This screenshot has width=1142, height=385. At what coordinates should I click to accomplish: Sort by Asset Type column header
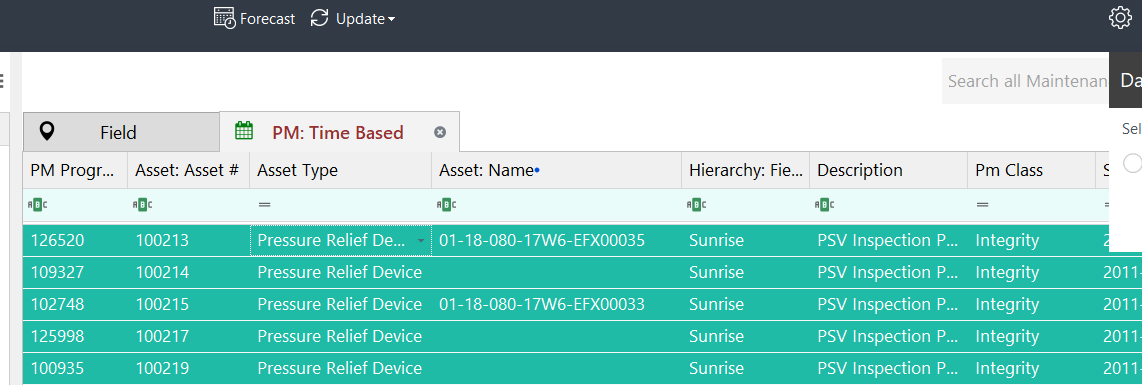click(x=340, y=170)
